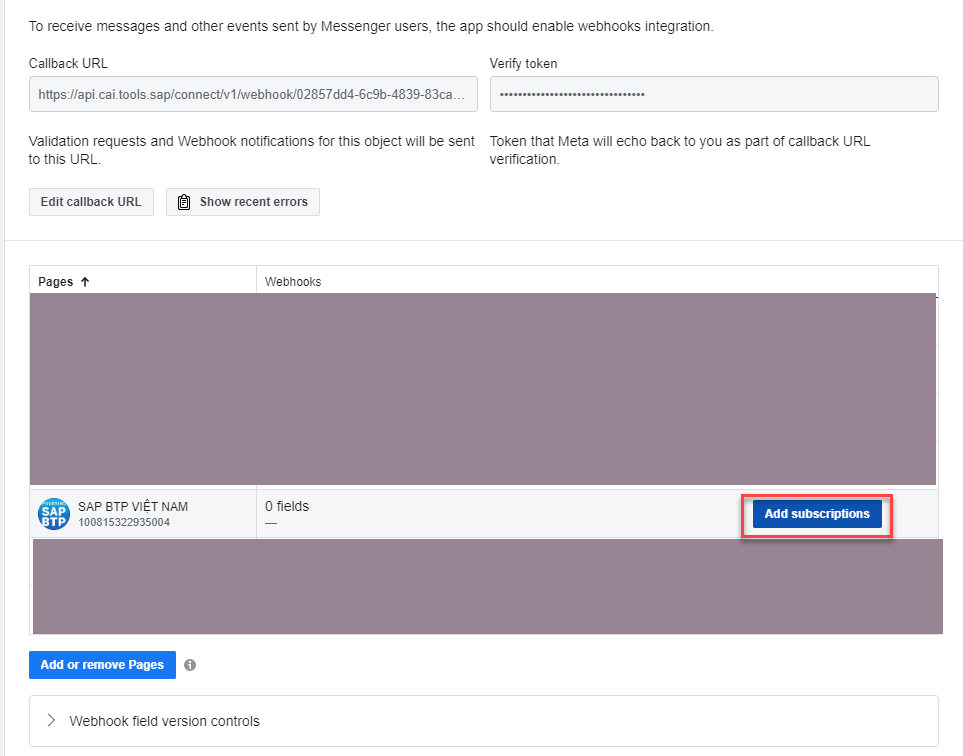963x756 pixels.
Task: Click the Verify token label
Action: (523, 64)
